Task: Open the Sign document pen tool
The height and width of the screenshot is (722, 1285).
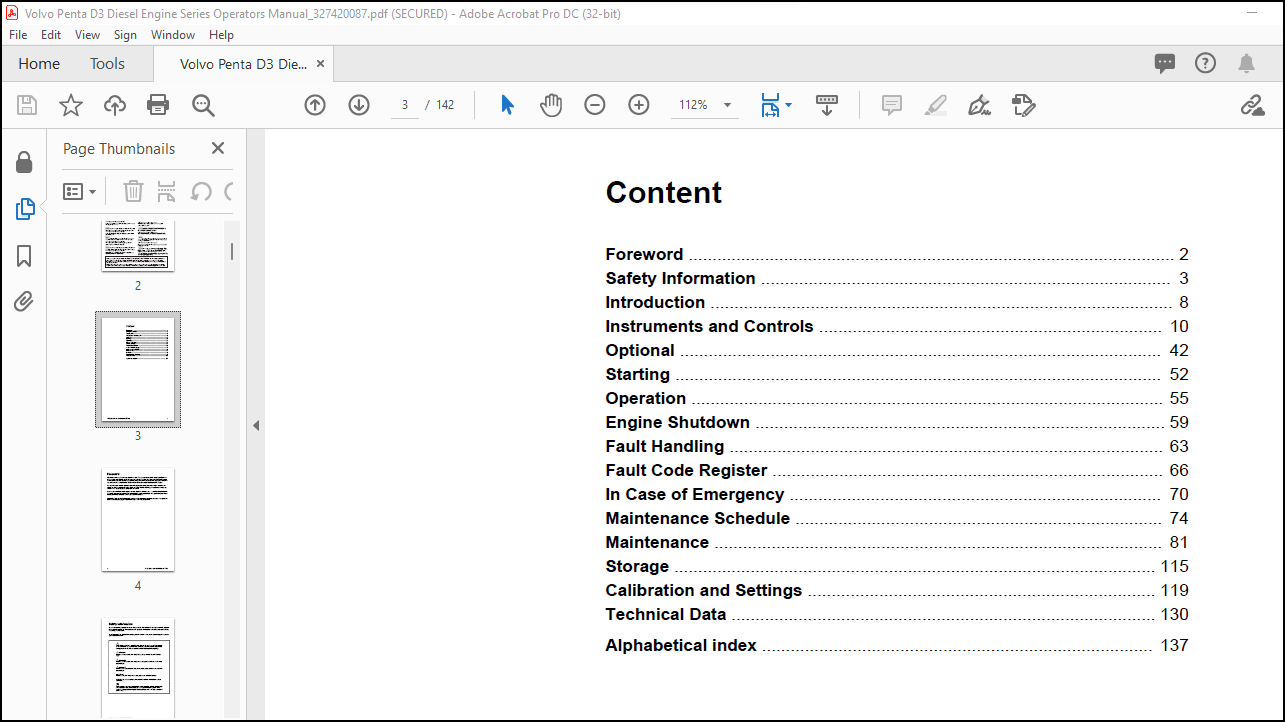Action: coord(980,105)
